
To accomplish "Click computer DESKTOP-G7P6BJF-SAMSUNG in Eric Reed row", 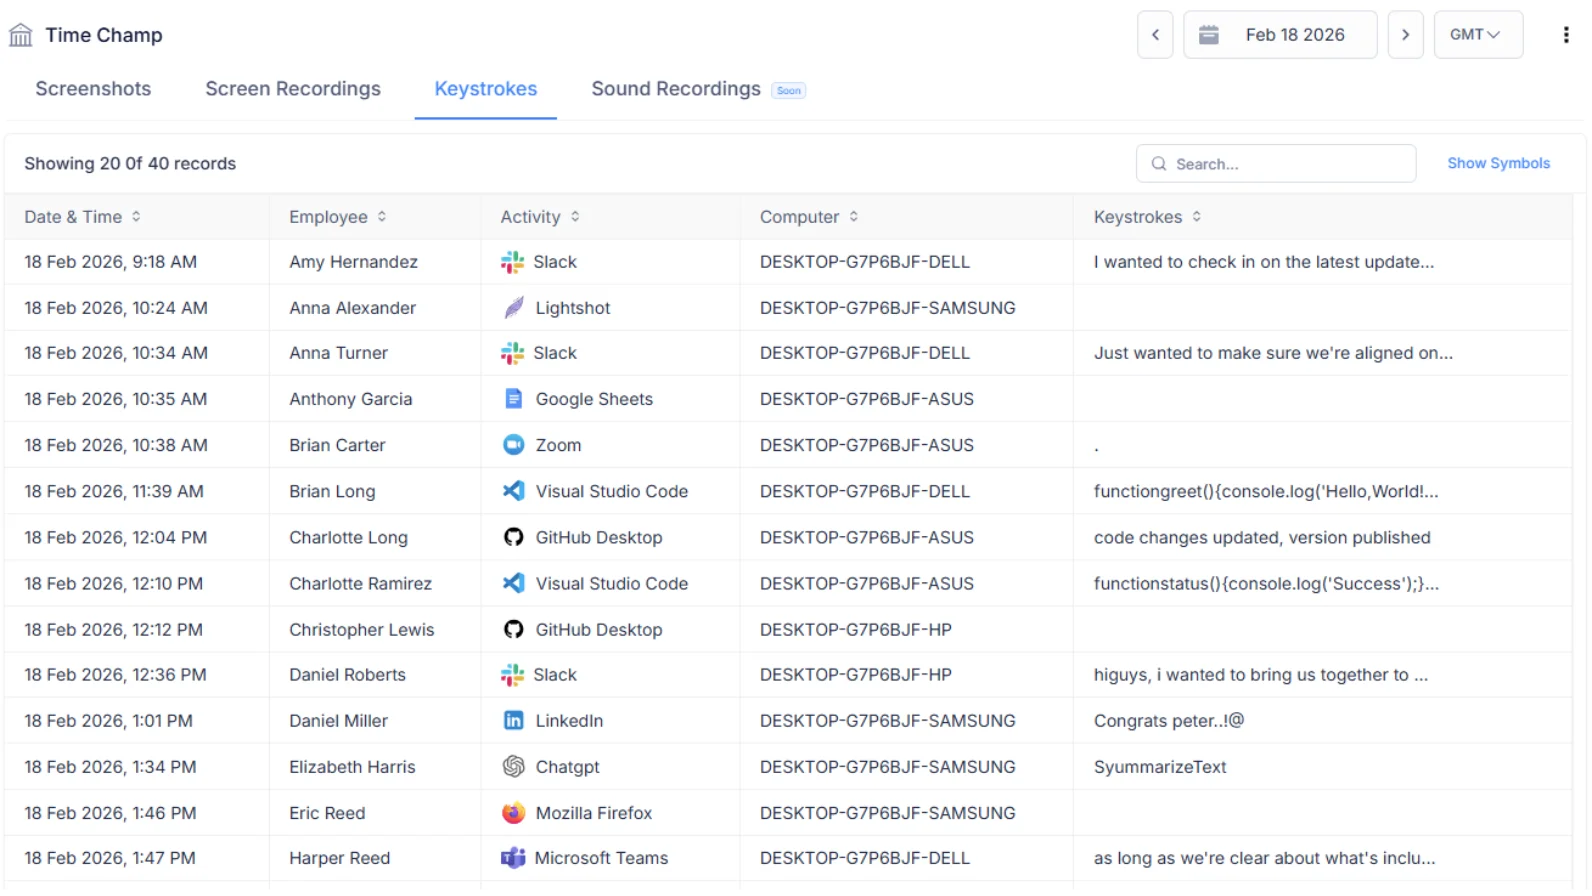I will pyautogui.click(x=887, y=813).
